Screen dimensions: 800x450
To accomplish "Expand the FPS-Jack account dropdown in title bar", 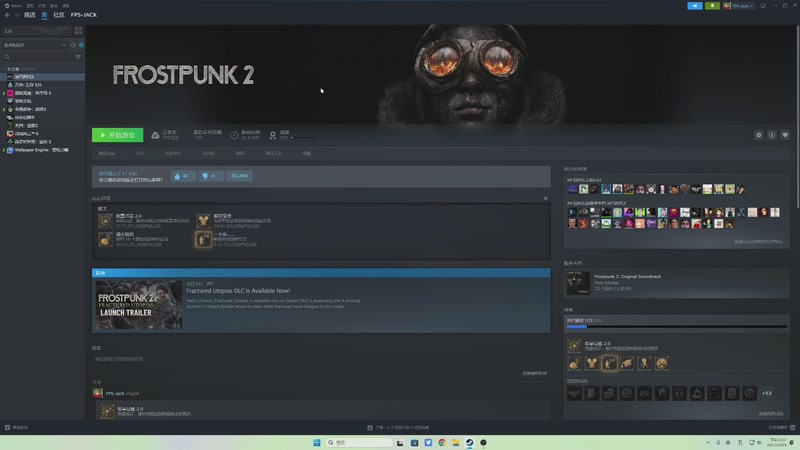I will coord(738,6).
